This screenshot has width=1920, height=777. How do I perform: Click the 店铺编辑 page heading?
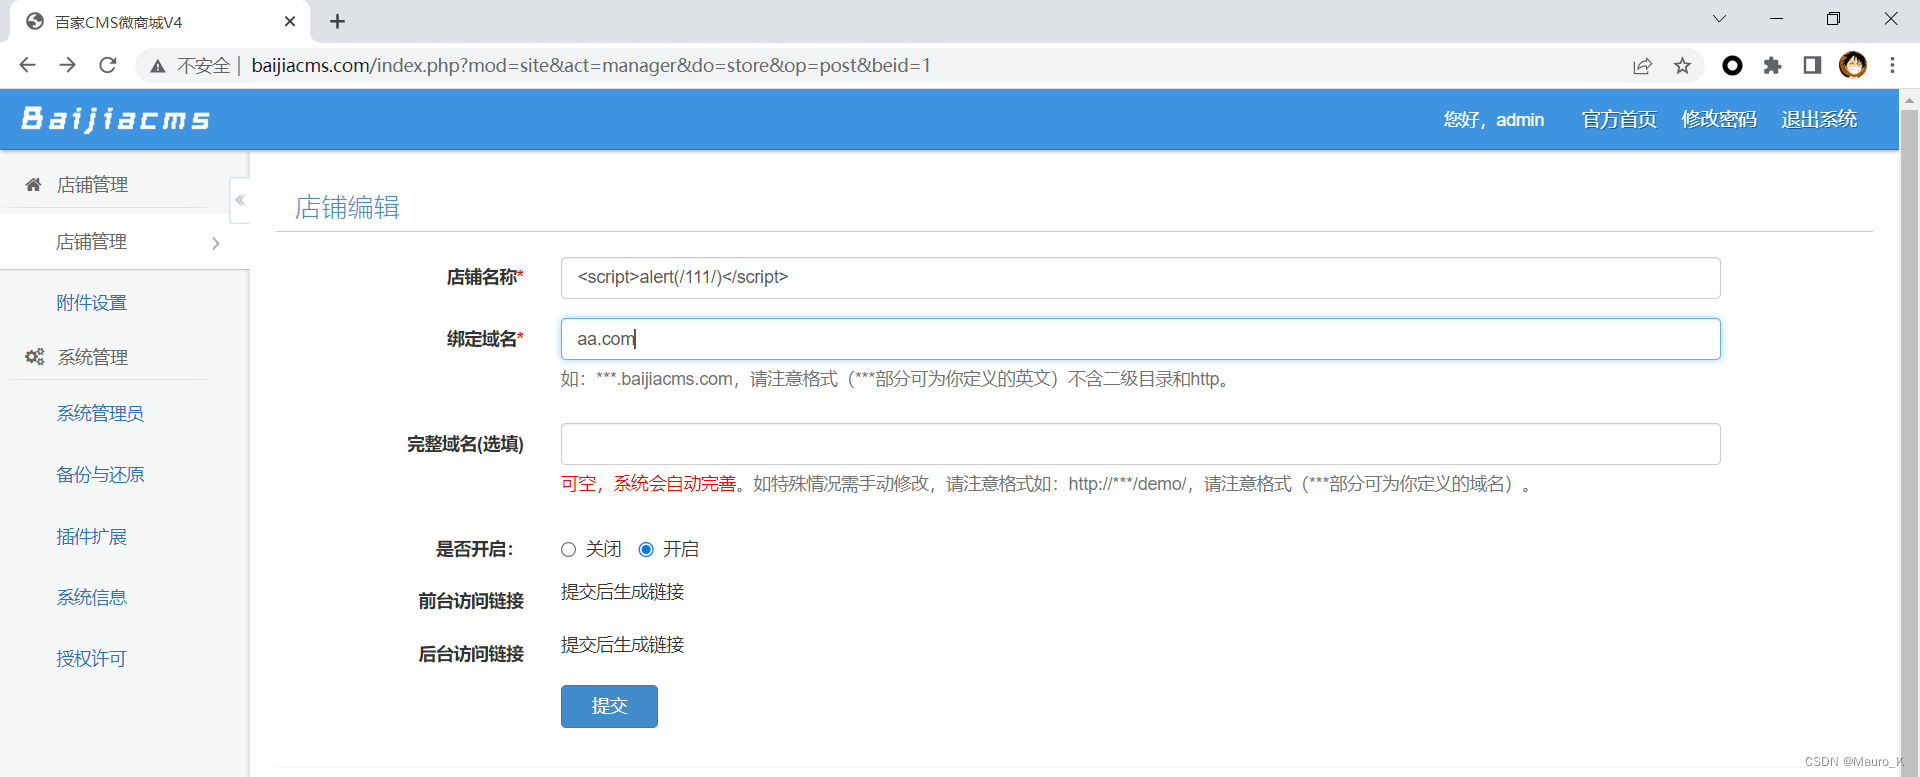[x=347, y=207]
